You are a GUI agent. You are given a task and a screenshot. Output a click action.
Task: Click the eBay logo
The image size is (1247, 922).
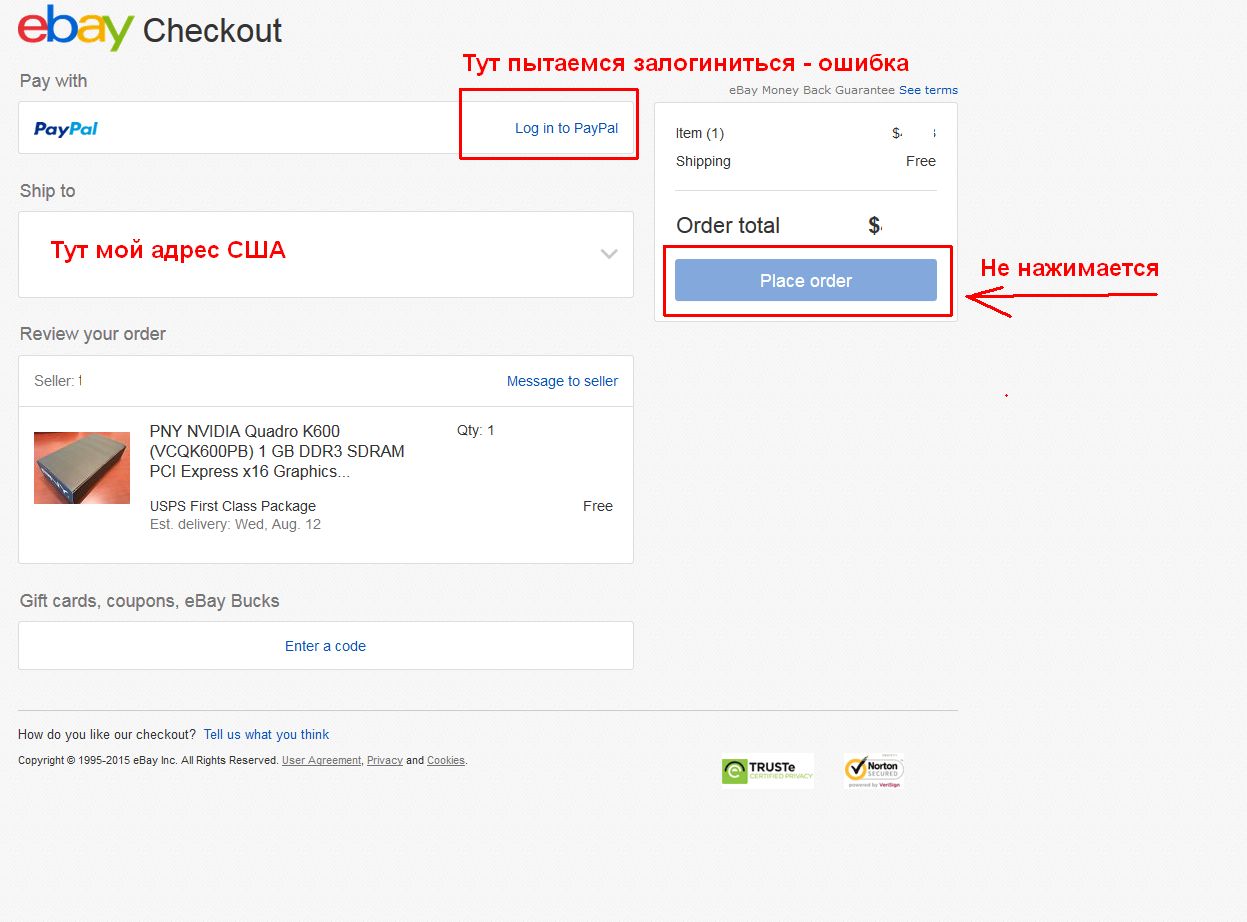[75, 28]
